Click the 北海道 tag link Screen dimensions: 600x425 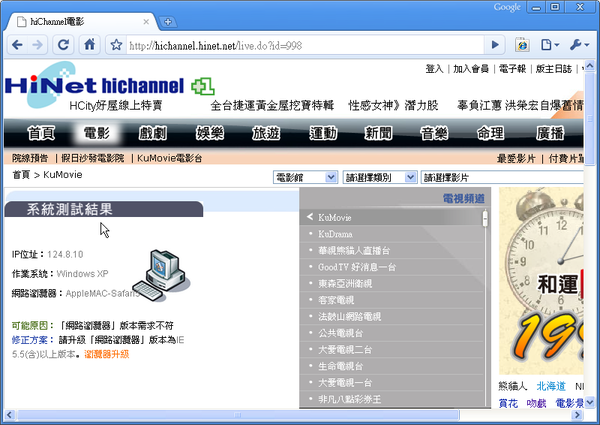click(551, 386)
